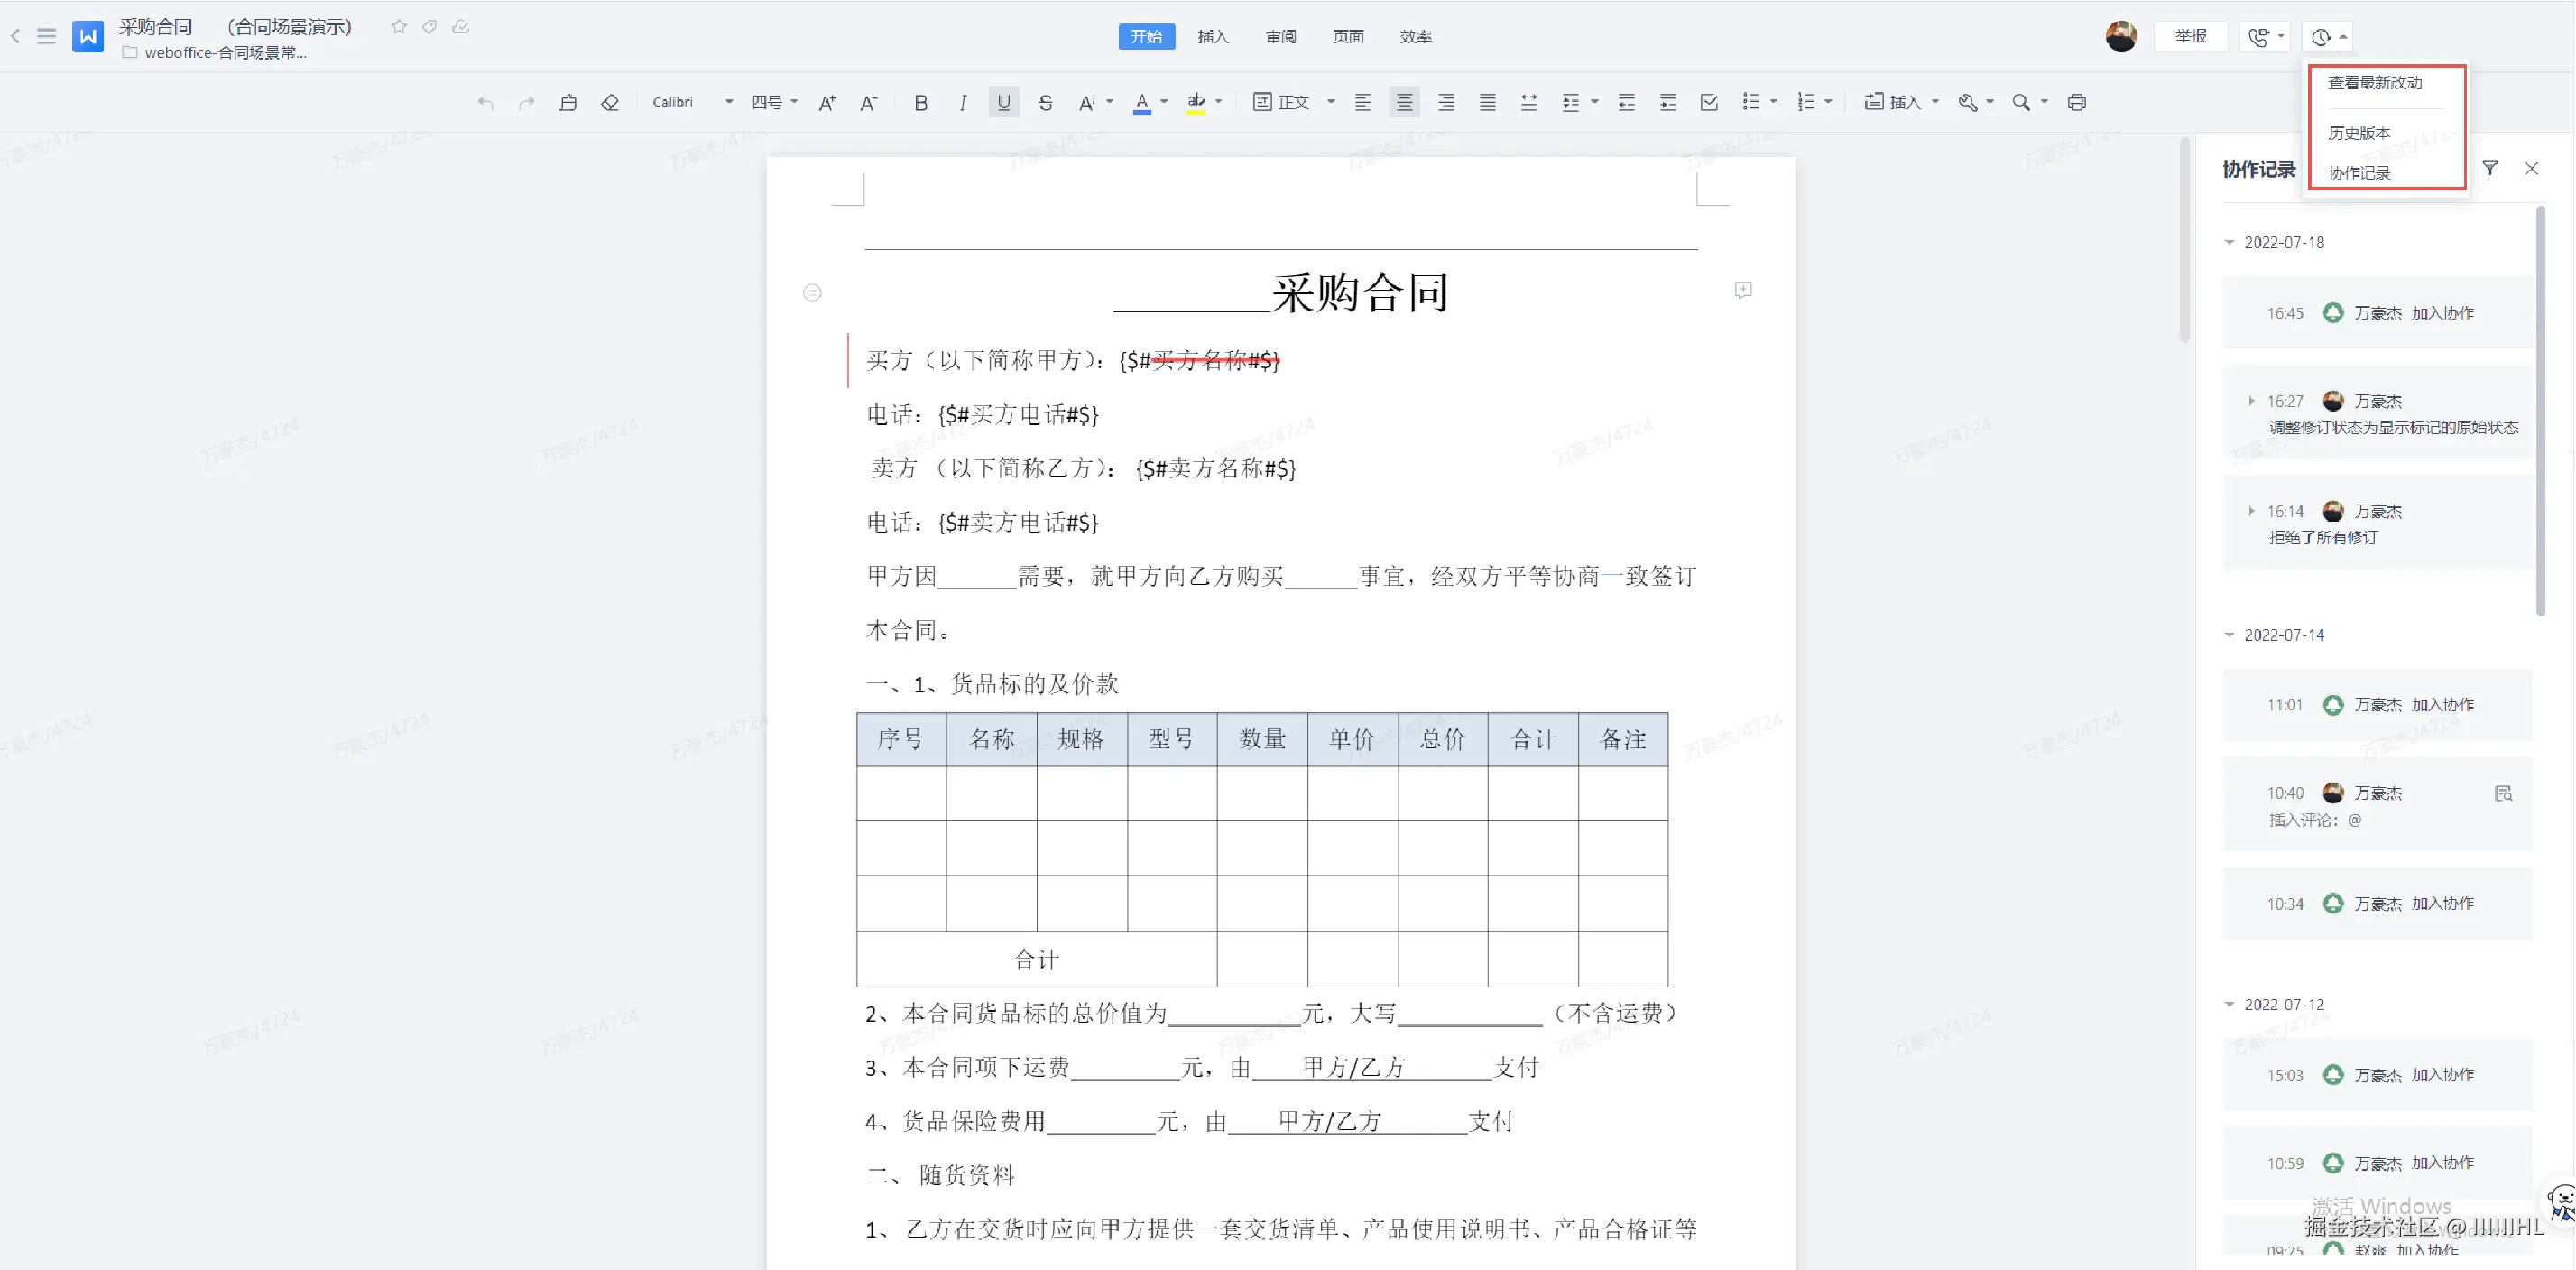Screen dimensions: 2576x1270
Task: Click the eraser clear formatting icon
Action: [610, 102]
